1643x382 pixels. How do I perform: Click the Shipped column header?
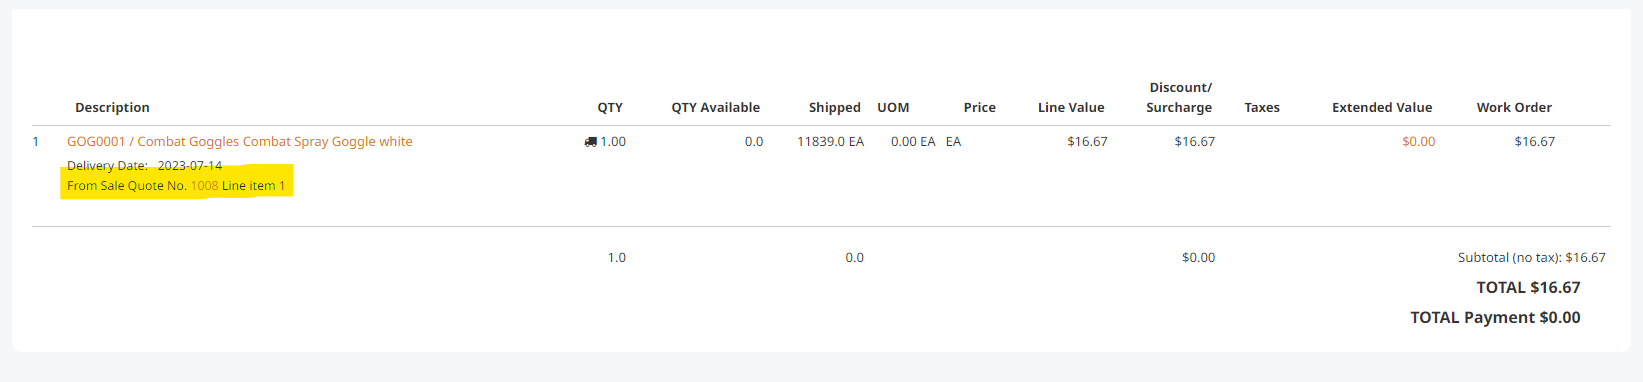834,108
